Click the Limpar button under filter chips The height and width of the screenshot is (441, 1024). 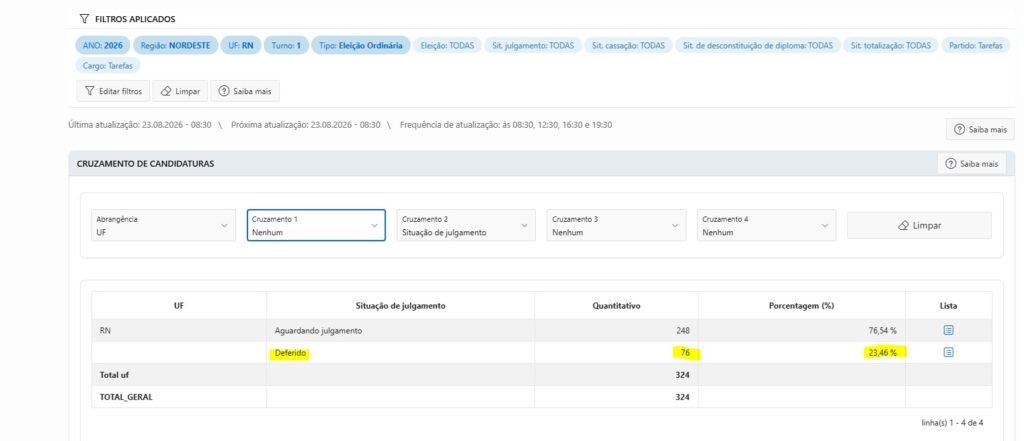point(180,91)
